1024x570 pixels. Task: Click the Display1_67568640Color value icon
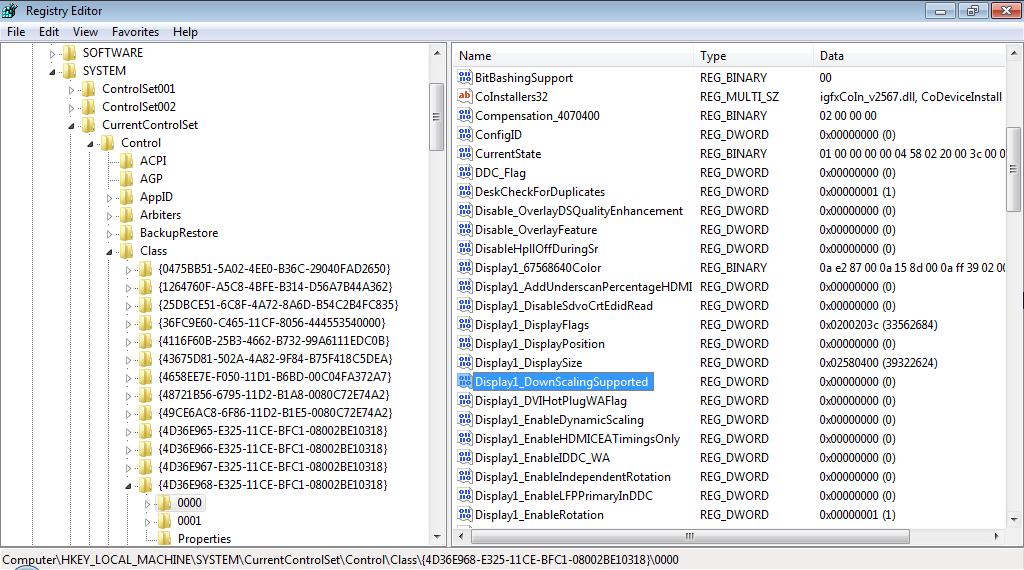tap(464, 267)
